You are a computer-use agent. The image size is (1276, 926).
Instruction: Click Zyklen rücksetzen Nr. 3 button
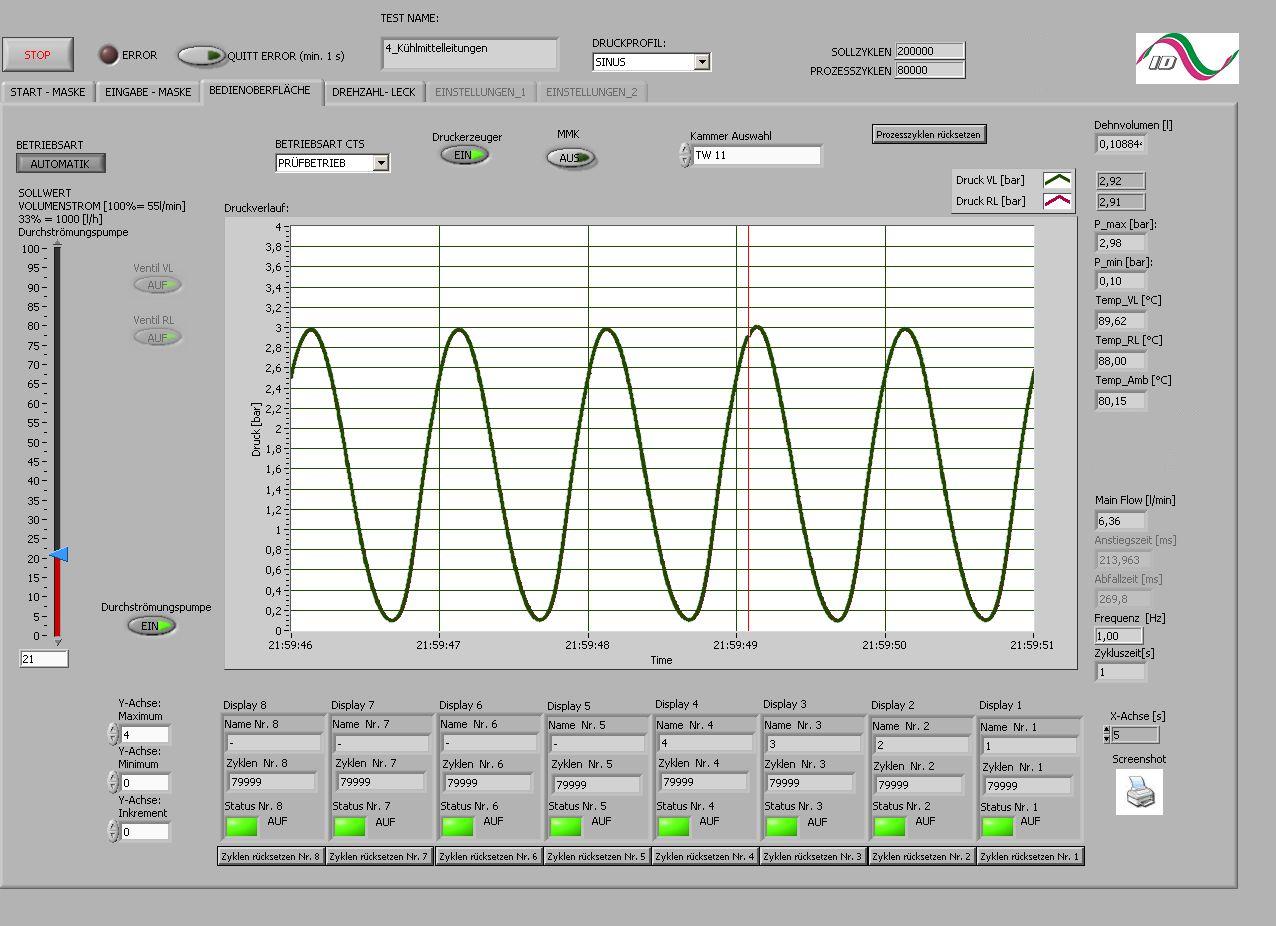pos(812,856)
